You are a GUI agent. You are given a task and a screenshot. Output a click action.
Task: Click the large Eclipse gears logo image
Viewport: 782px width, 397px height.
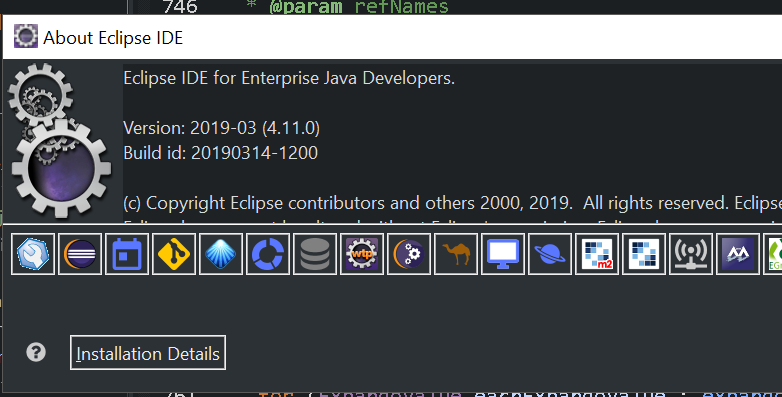pyautogui.click(x=60, y=141)
